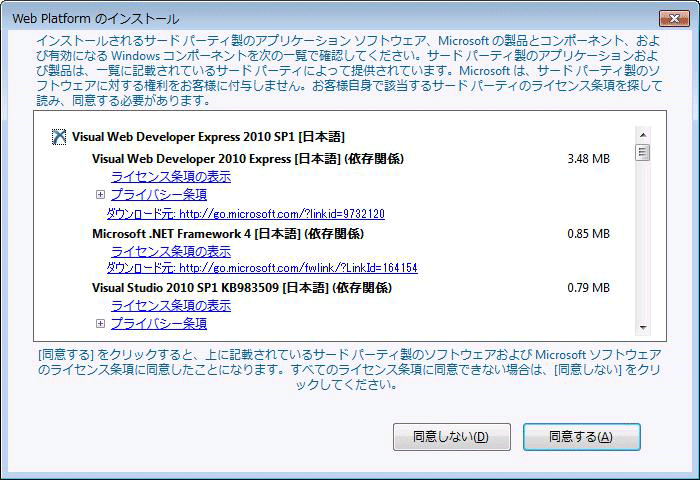Select the Visual Studio 2010 SP1 KB983509 row
The image size is (700, 480).
tap(242, 288)
